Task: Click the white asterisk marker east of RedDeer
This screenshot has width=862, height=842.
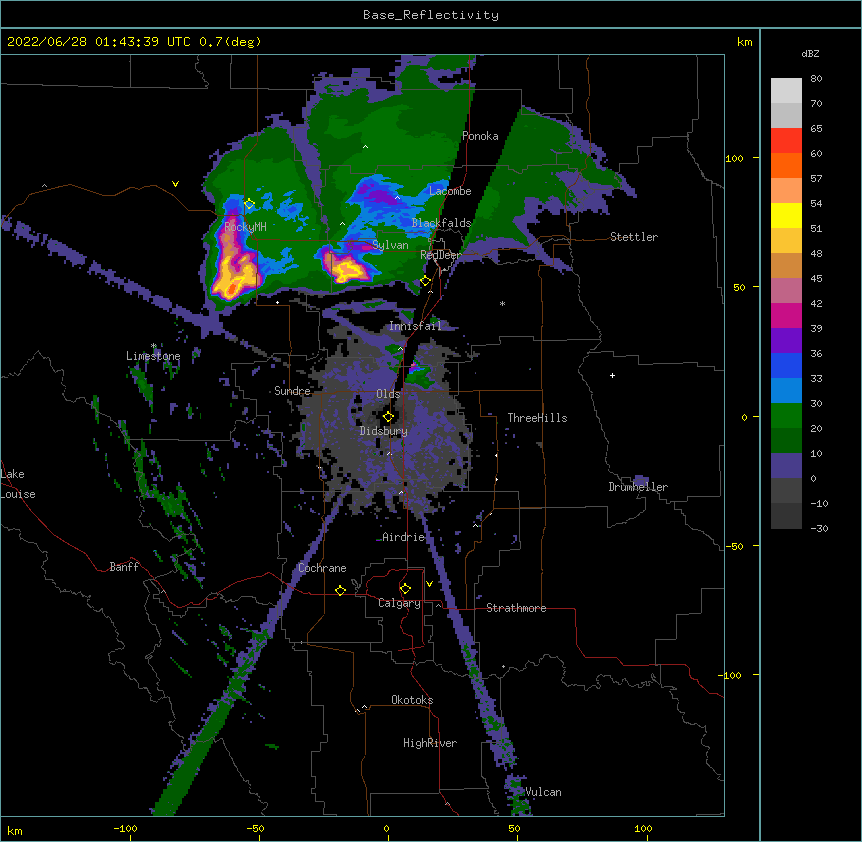Action: [x=502, y=303]
